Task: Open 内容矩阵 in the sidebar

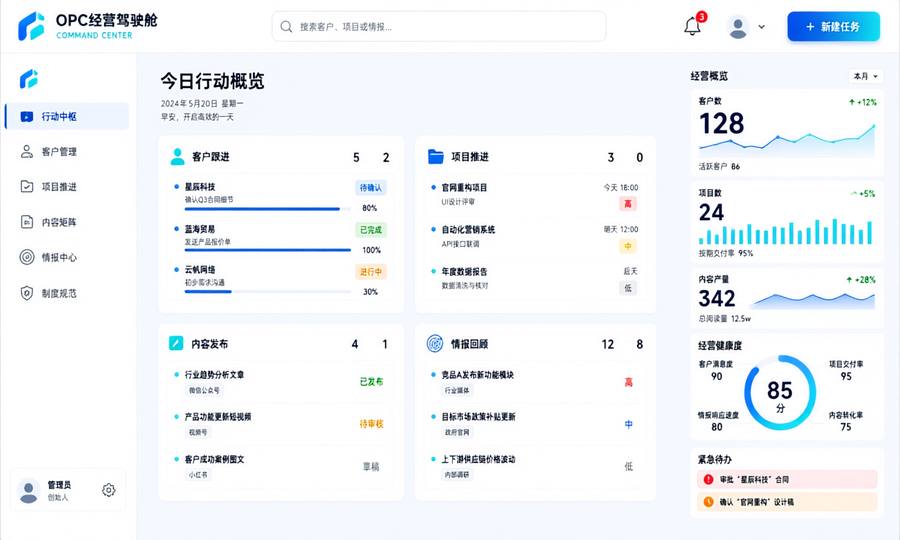Action: (67, 222)
